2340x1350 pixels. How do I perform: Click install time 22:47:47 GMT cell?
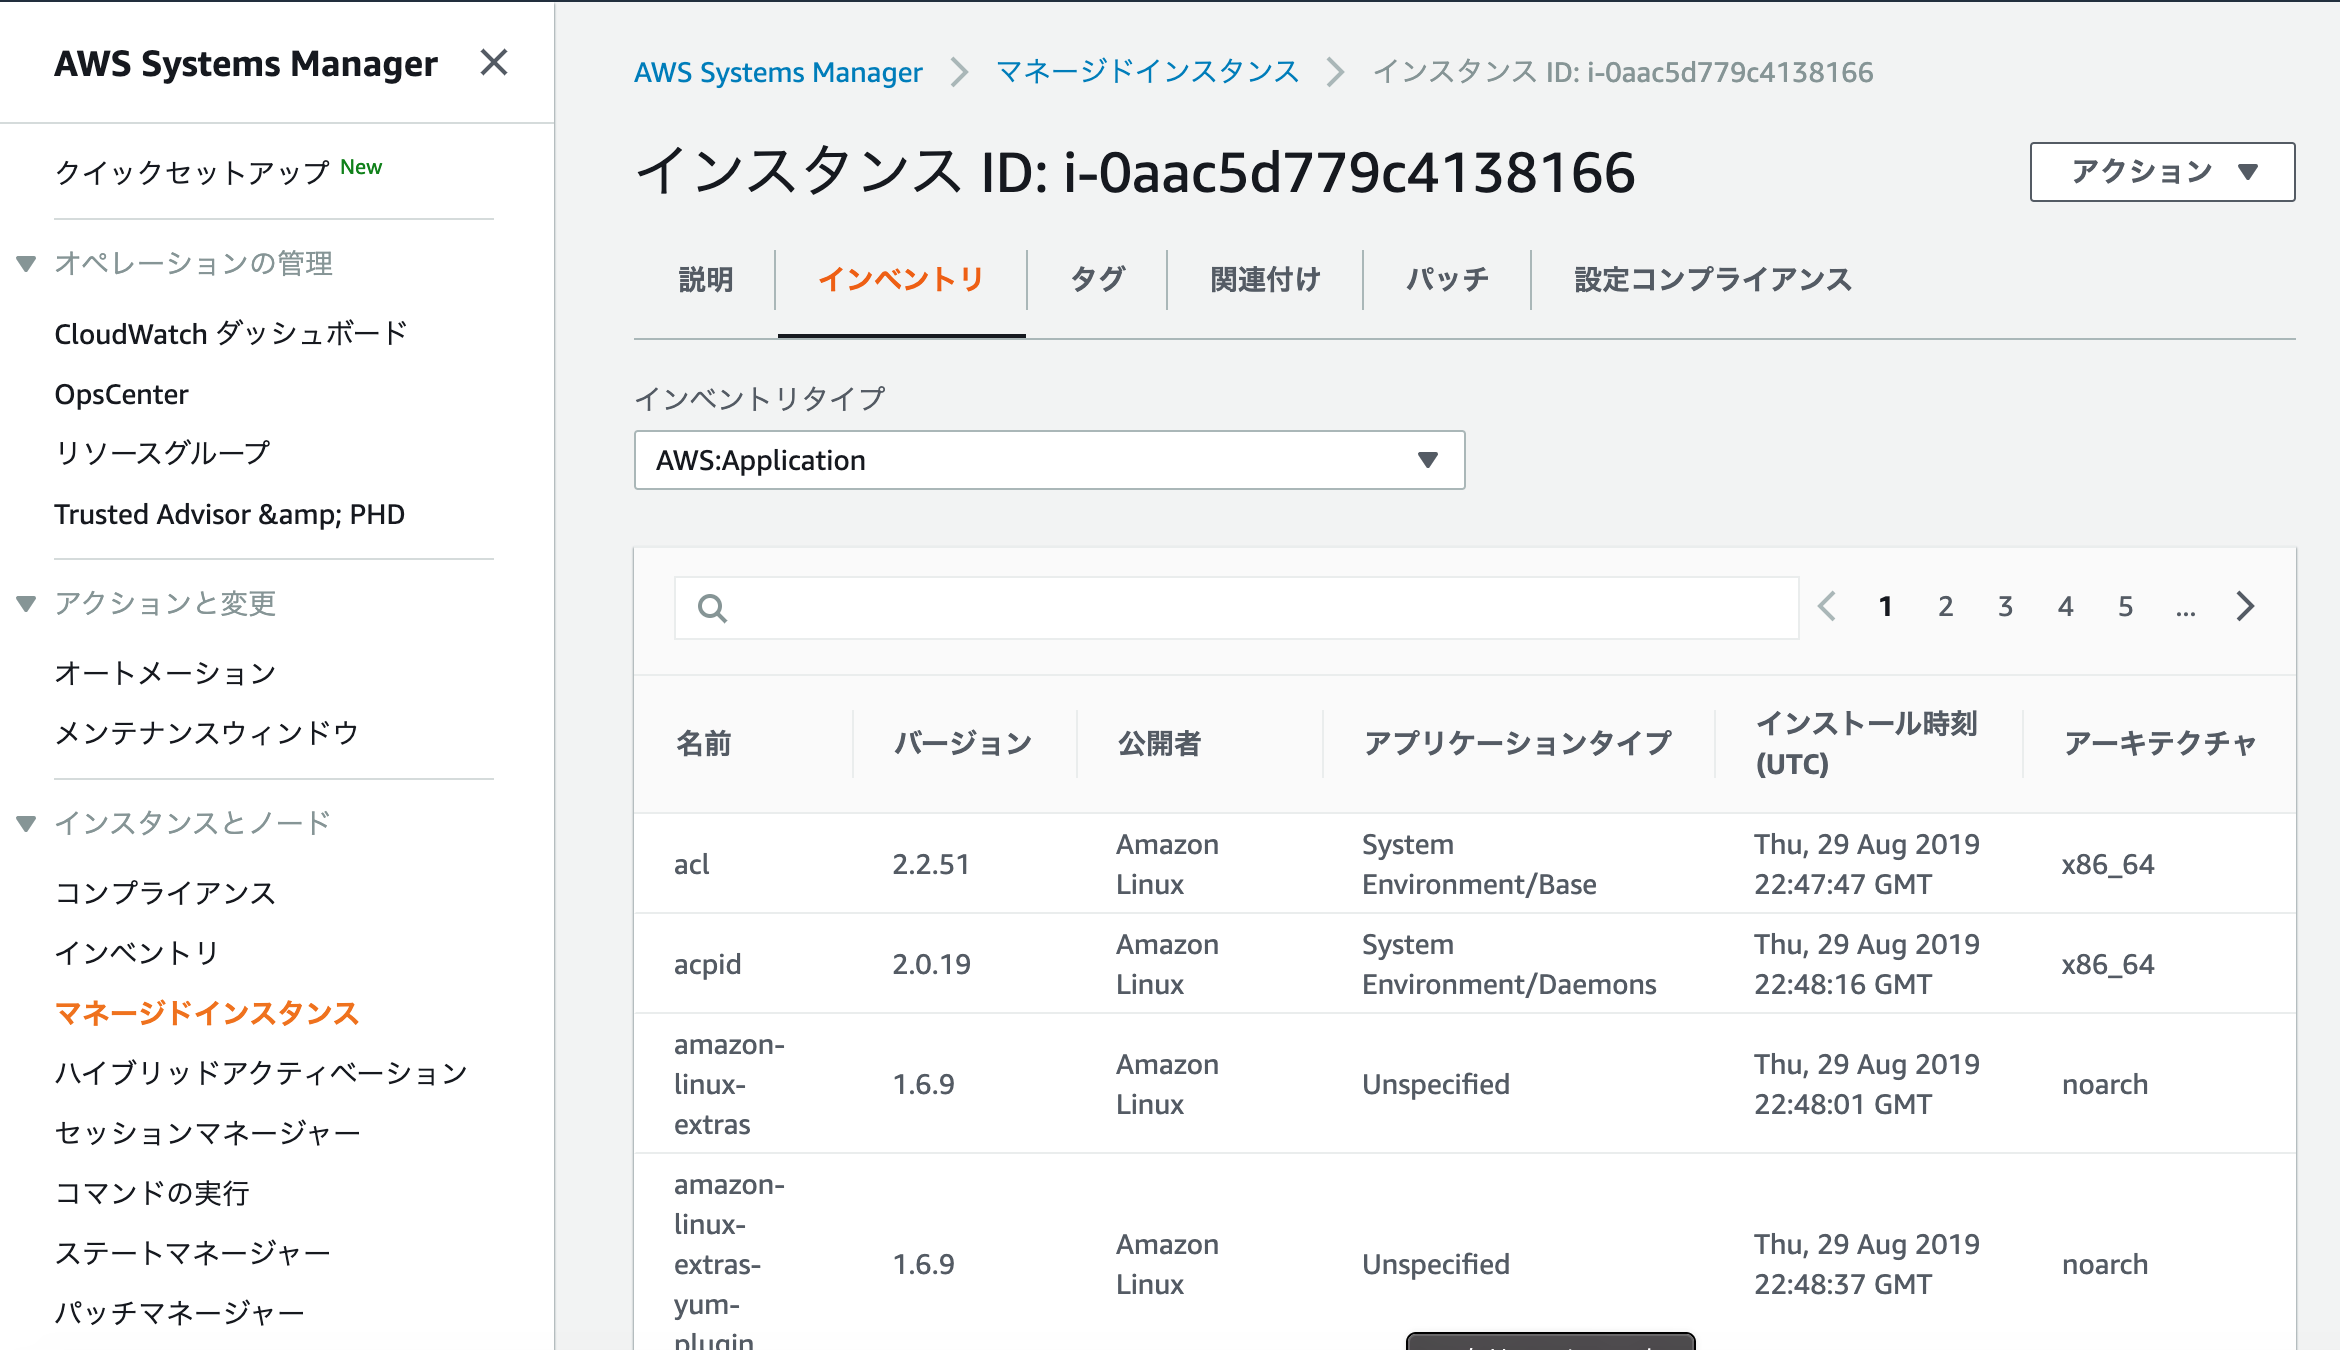click(1866, 864)
